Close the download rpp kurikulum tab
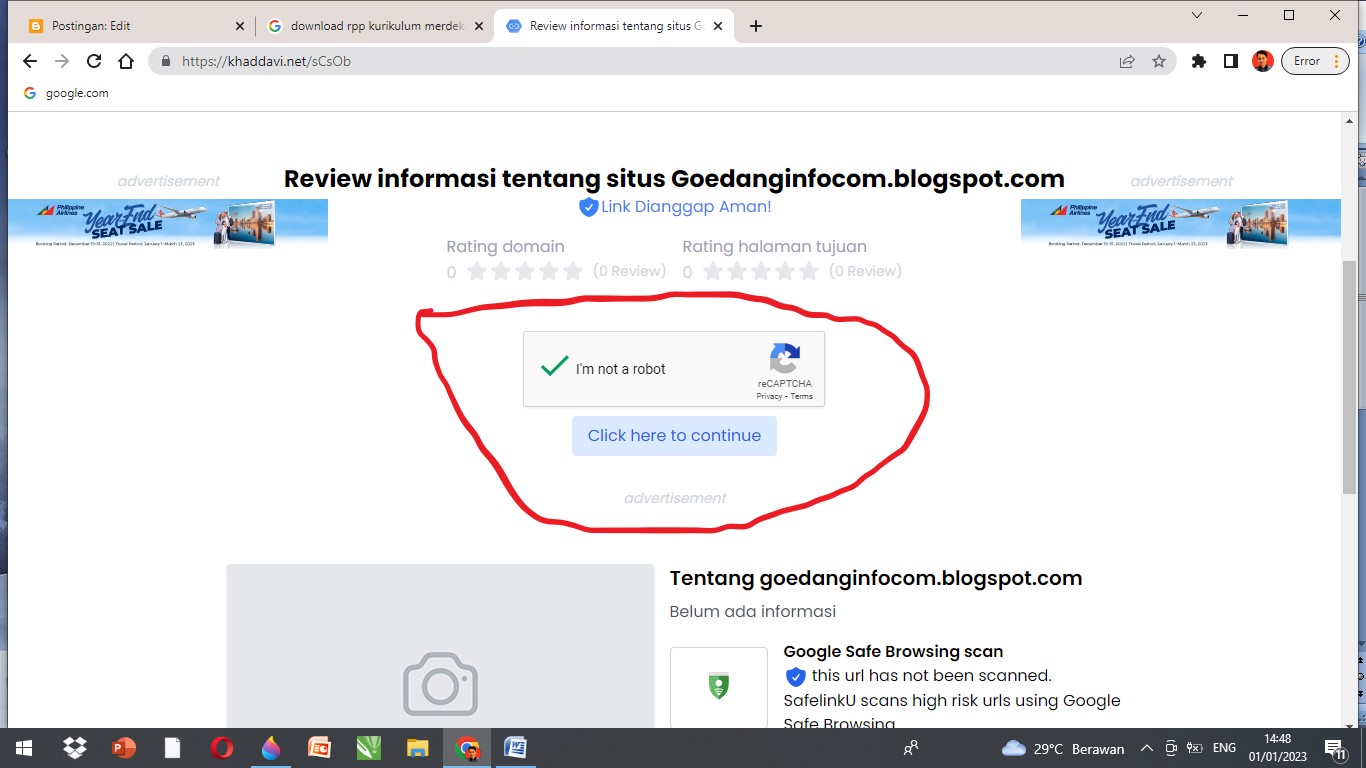Viewport: 1366px width, 768px height. pyautogui.click(x=478, y=26)
